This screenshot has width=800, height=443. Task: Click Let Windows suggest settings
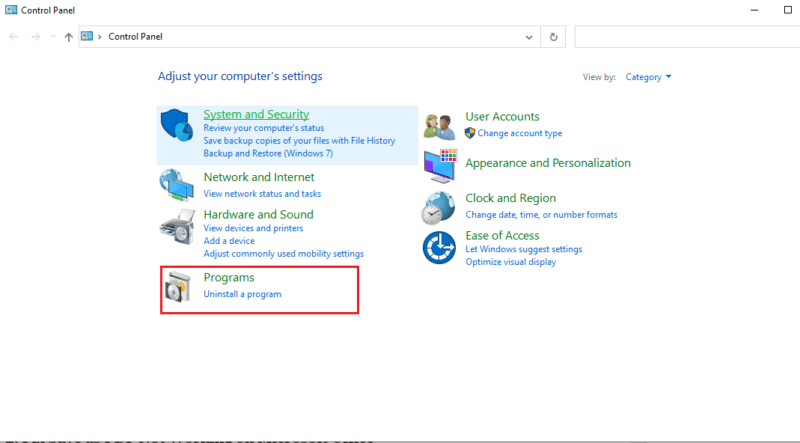tap(524, 250)
